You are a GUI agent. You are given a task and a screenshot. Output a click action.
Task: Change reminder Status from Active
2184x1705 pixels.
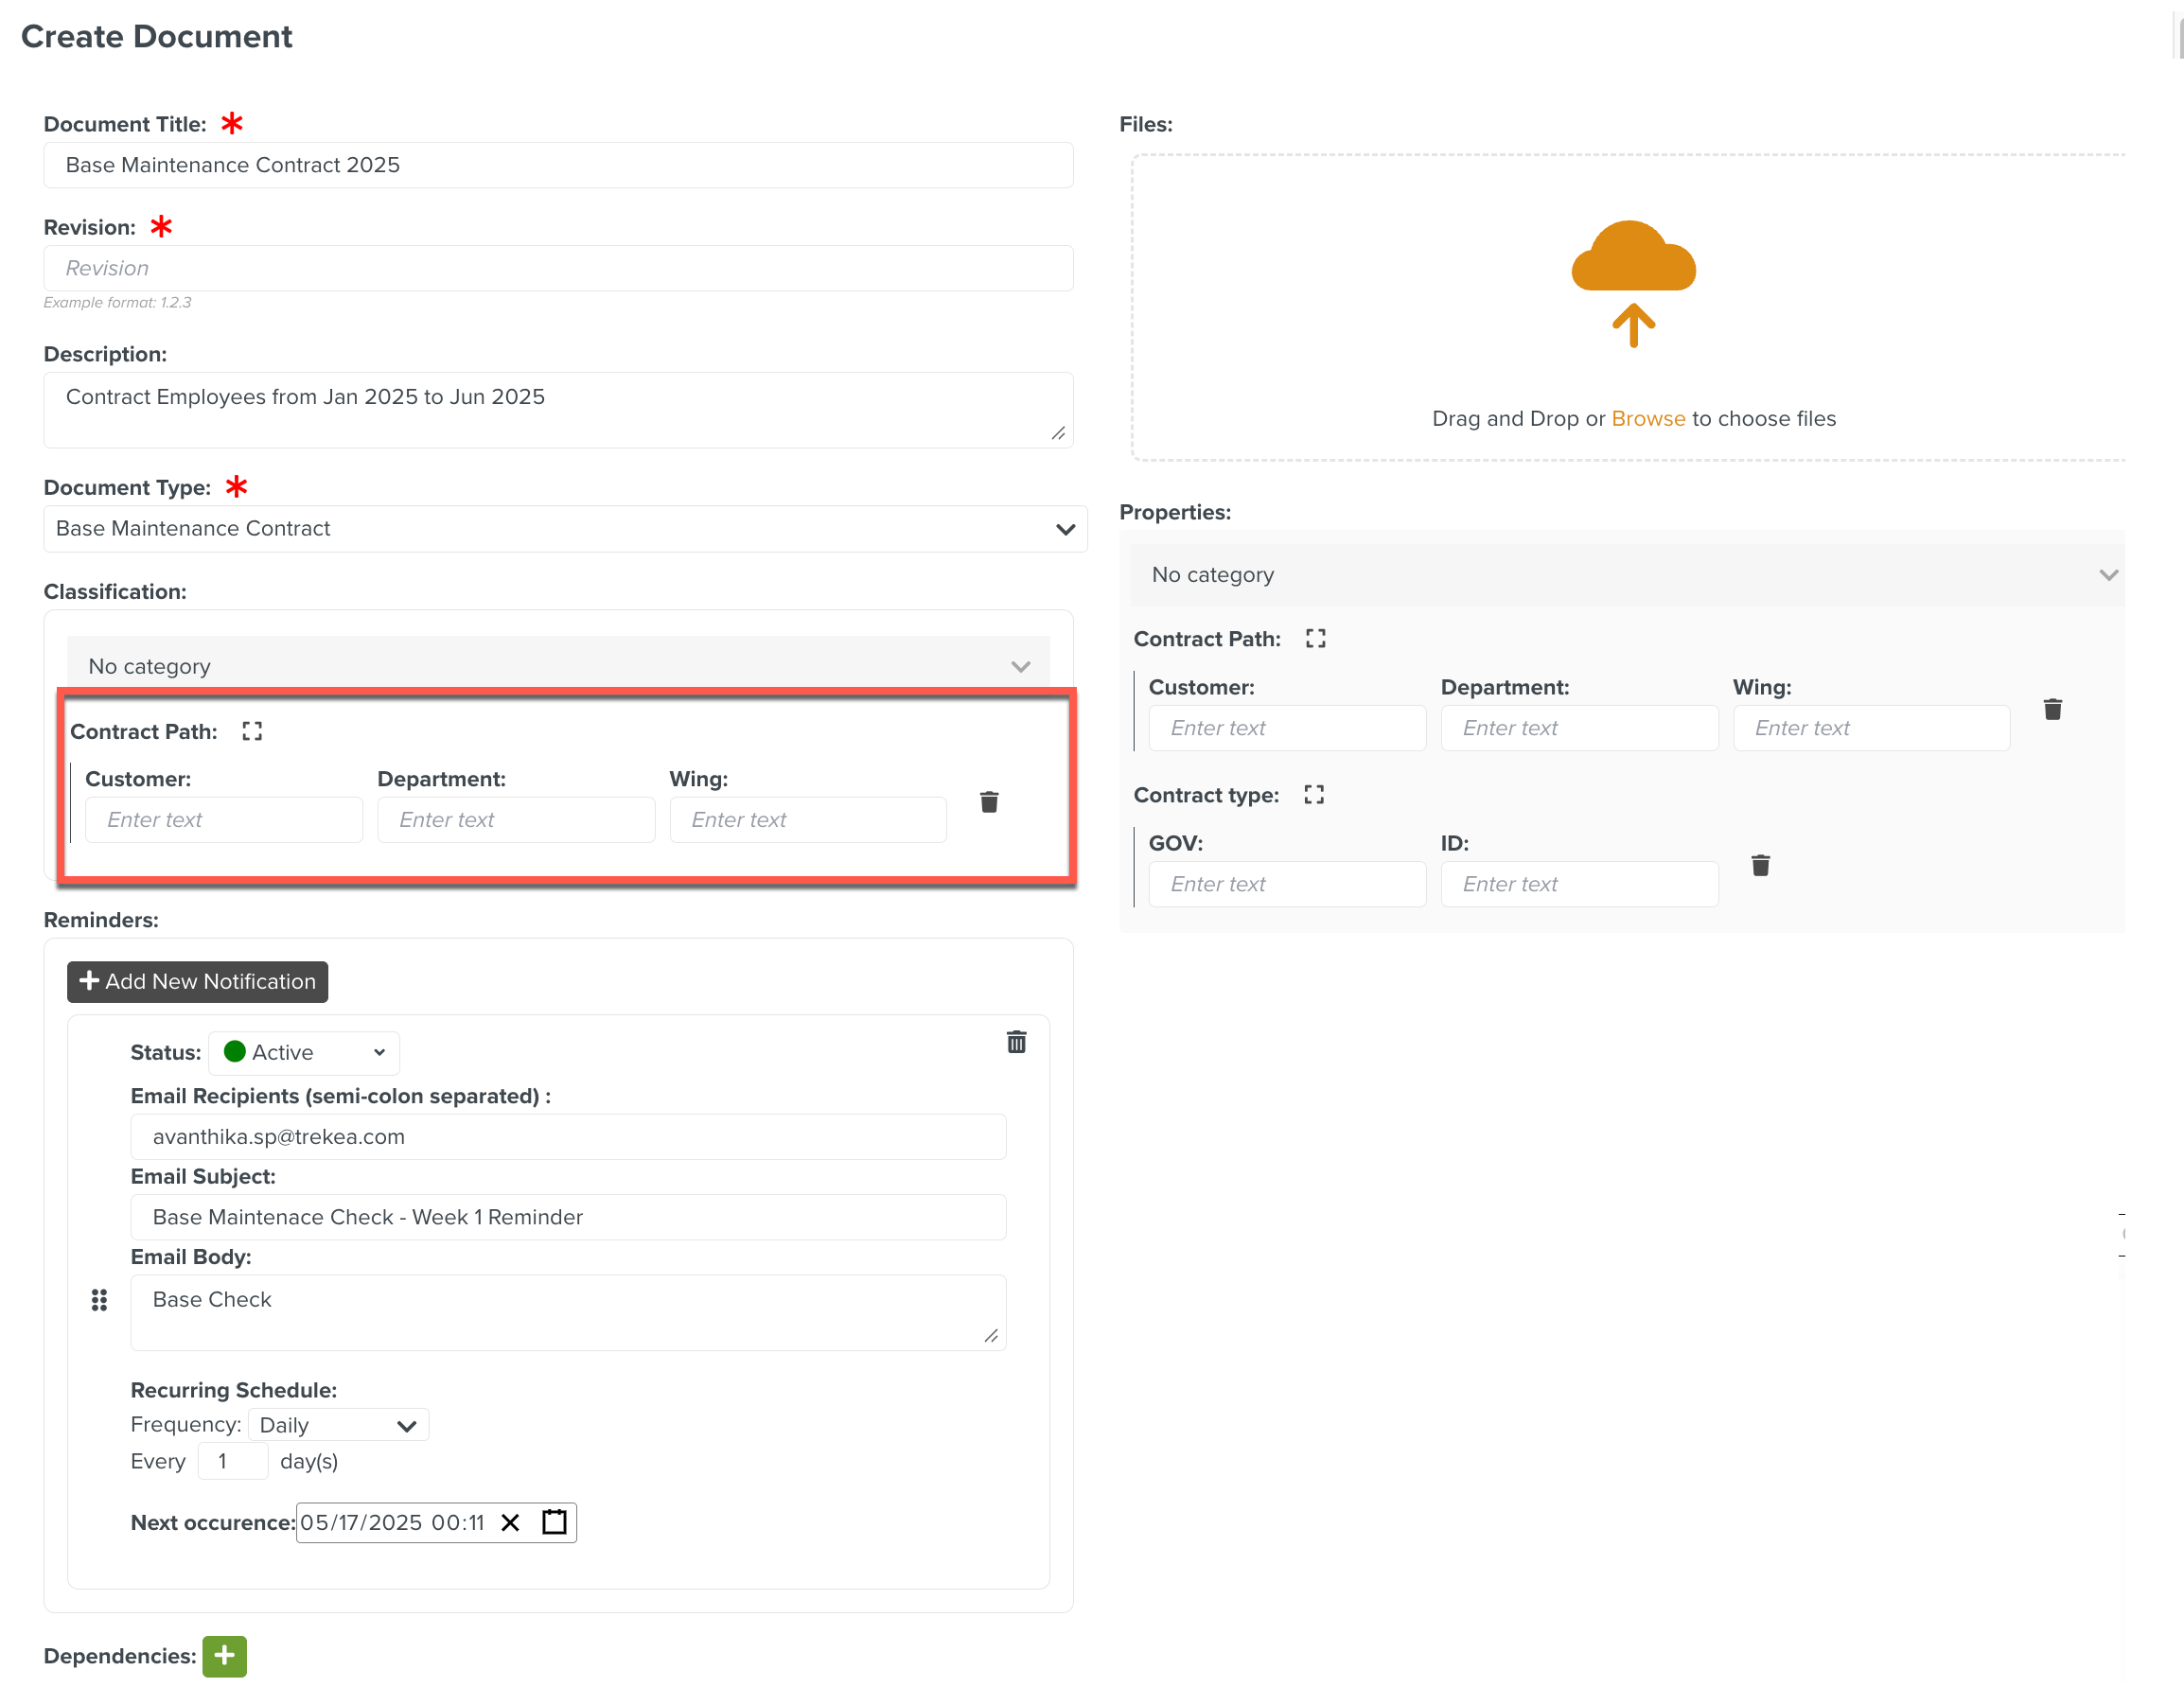[x=304, y=1052]
